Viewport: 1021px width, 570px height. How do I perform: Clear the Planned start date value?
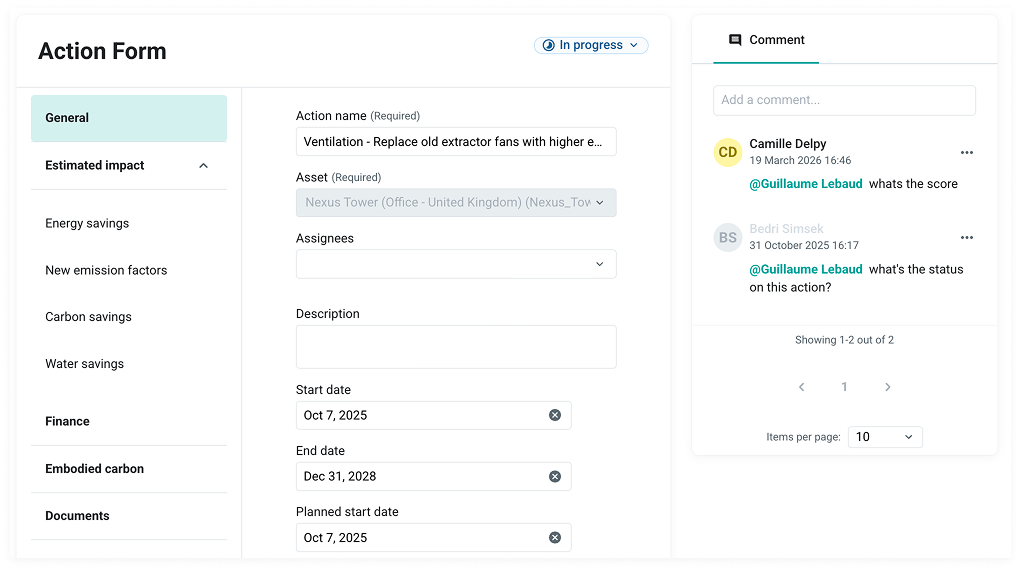(x=555, y=537)
